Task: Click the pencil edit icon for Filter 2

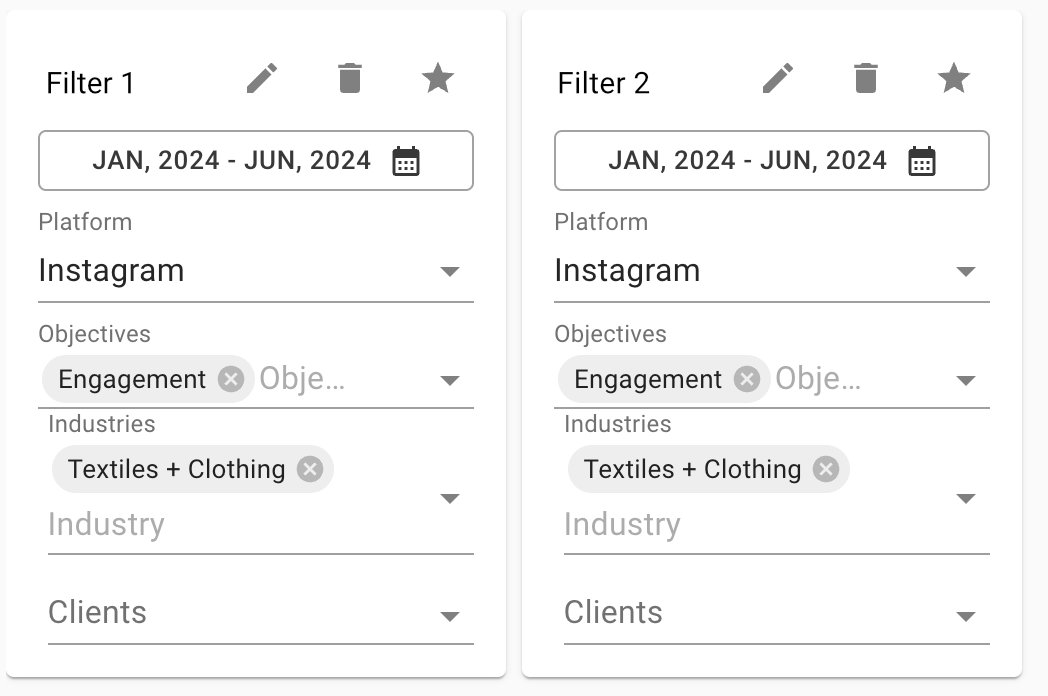Action: tap(778, 79)
